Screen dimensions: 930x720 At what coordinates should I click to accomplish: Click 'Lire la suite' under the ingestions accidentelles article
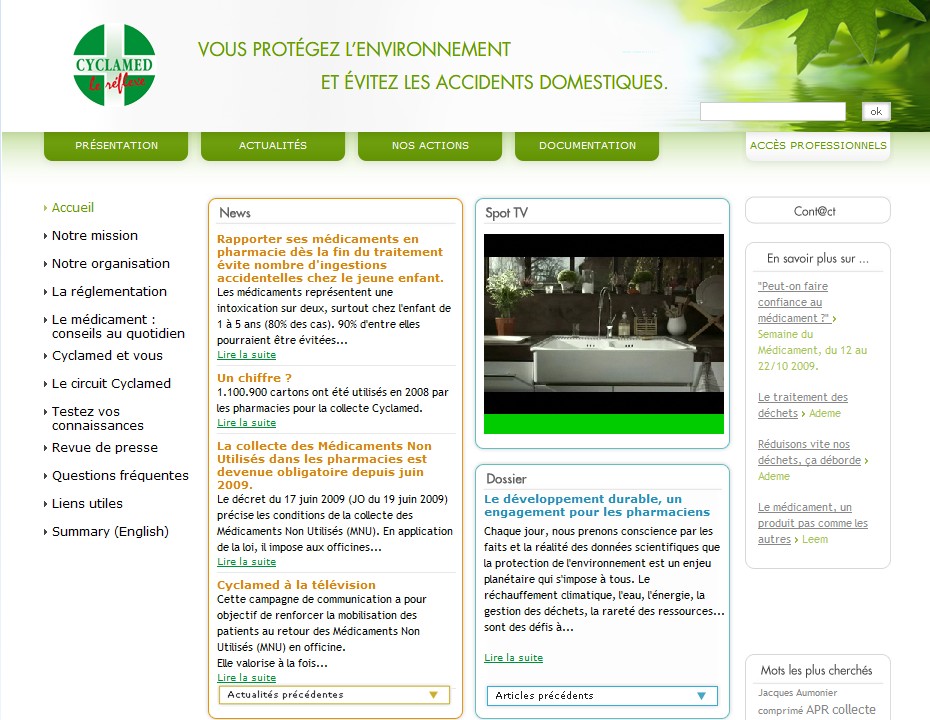pos(246,355)
